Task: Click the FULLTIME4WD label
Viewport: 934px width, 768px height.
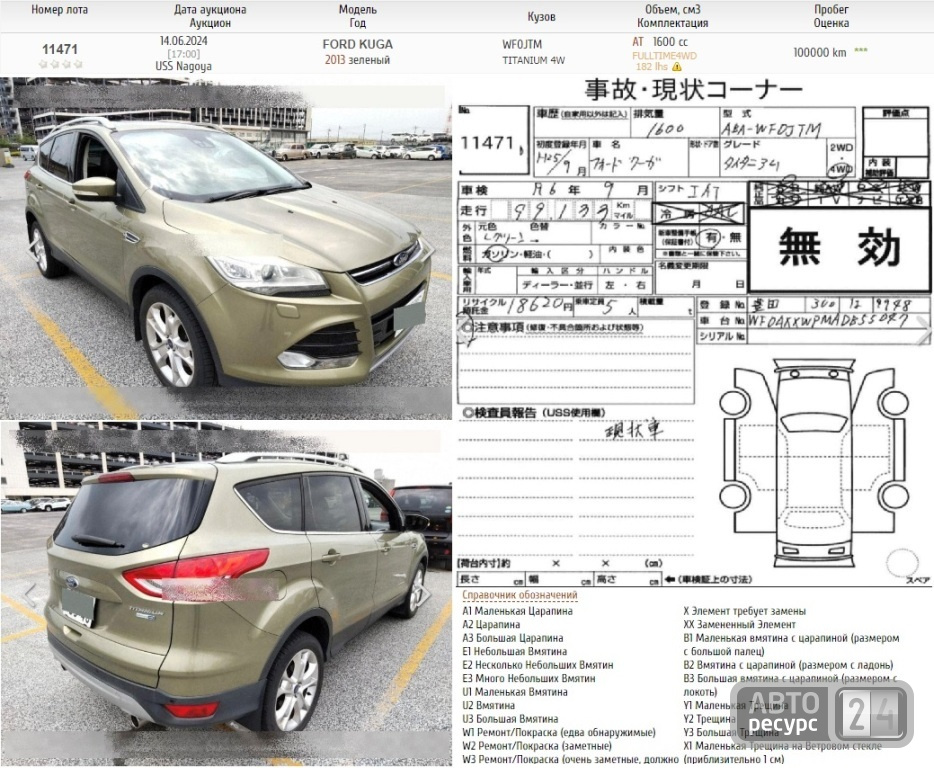Action: tap(664, 55)
